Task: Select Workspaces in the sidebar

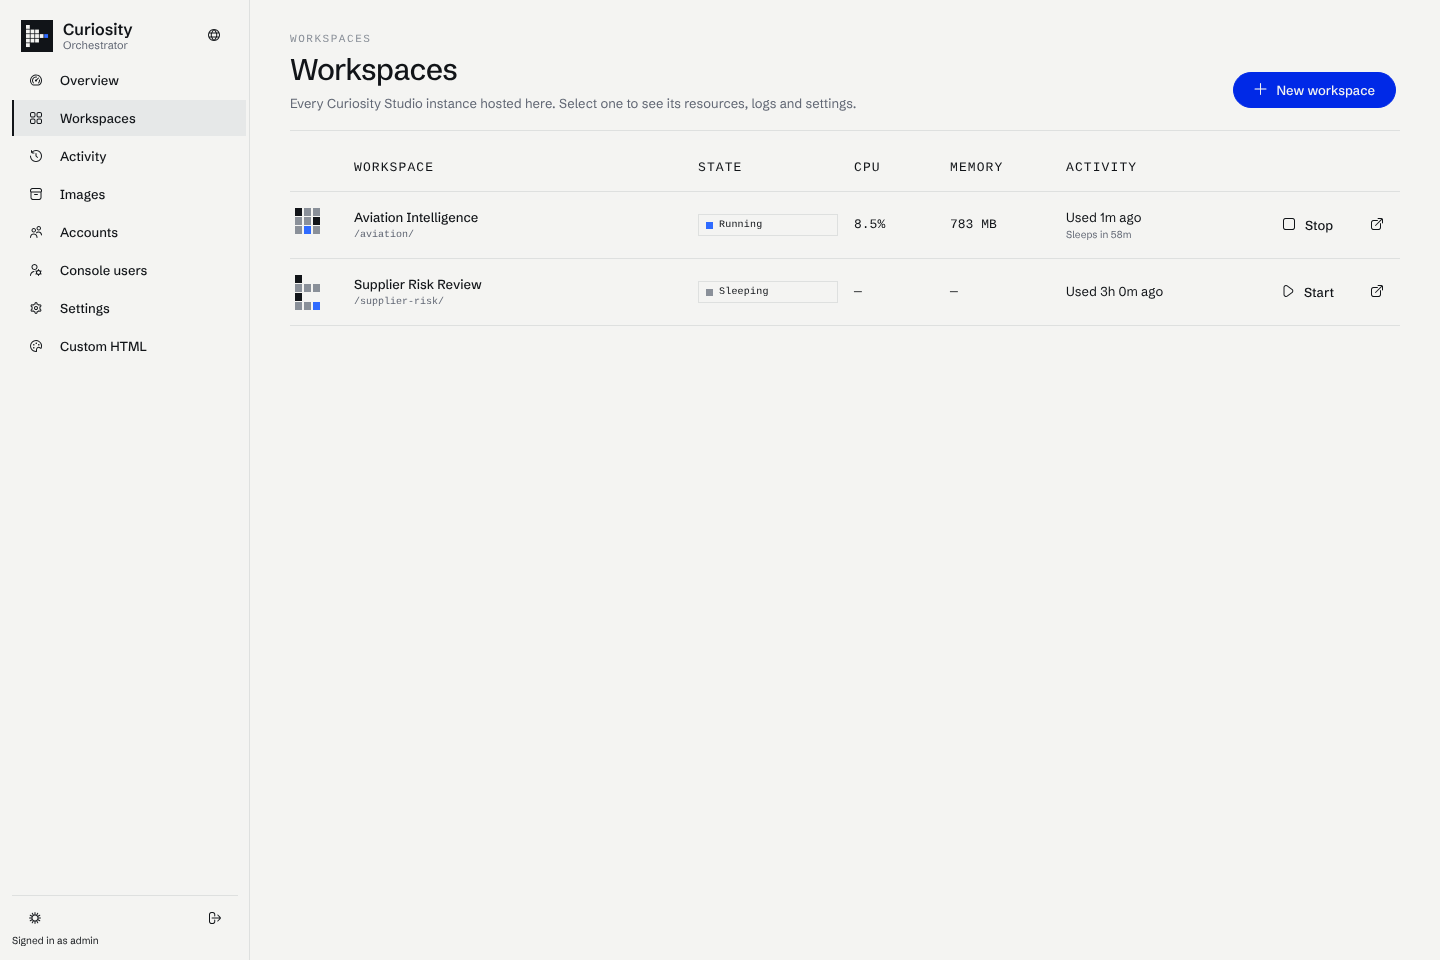Action: 129,118
